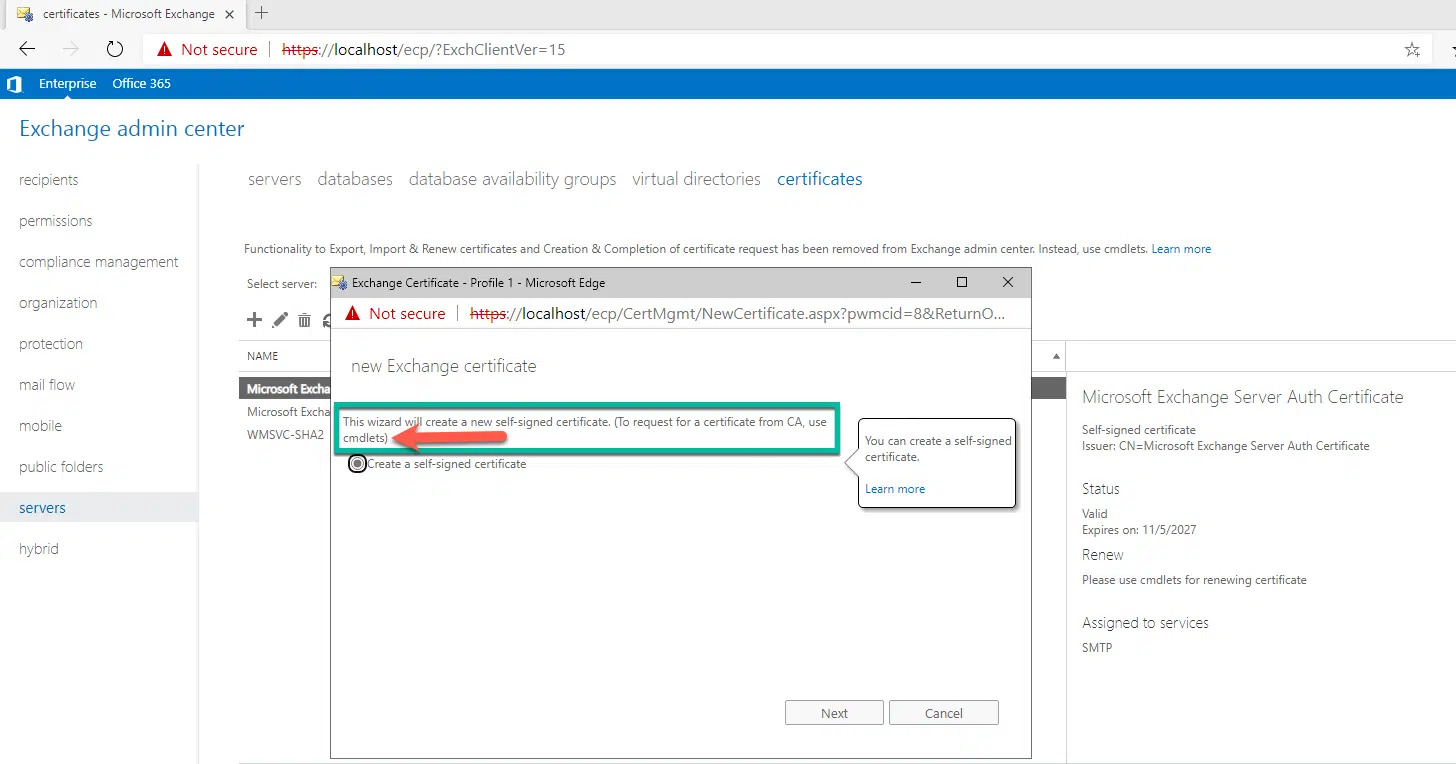Go to permissions in the sidebar
1456x764 pixels.
[56, 221]
